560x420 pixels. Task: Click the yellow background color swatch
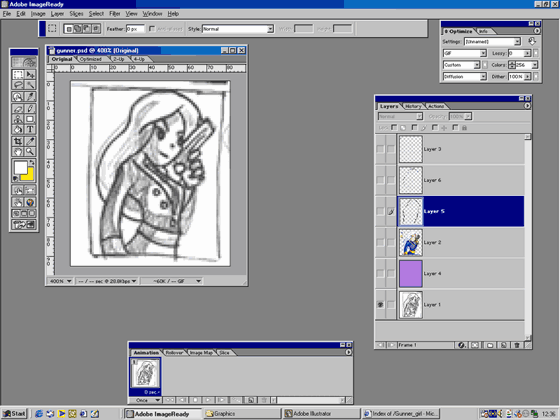29,176
